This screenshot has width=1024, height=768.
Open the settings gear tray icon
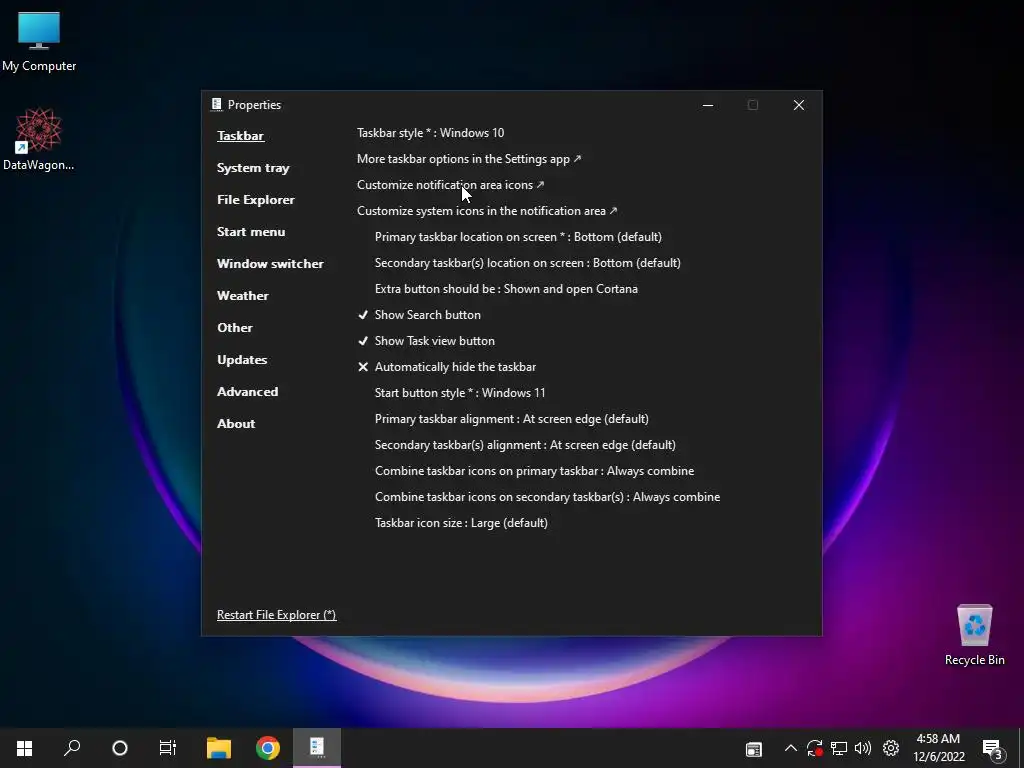click(891, 748)
